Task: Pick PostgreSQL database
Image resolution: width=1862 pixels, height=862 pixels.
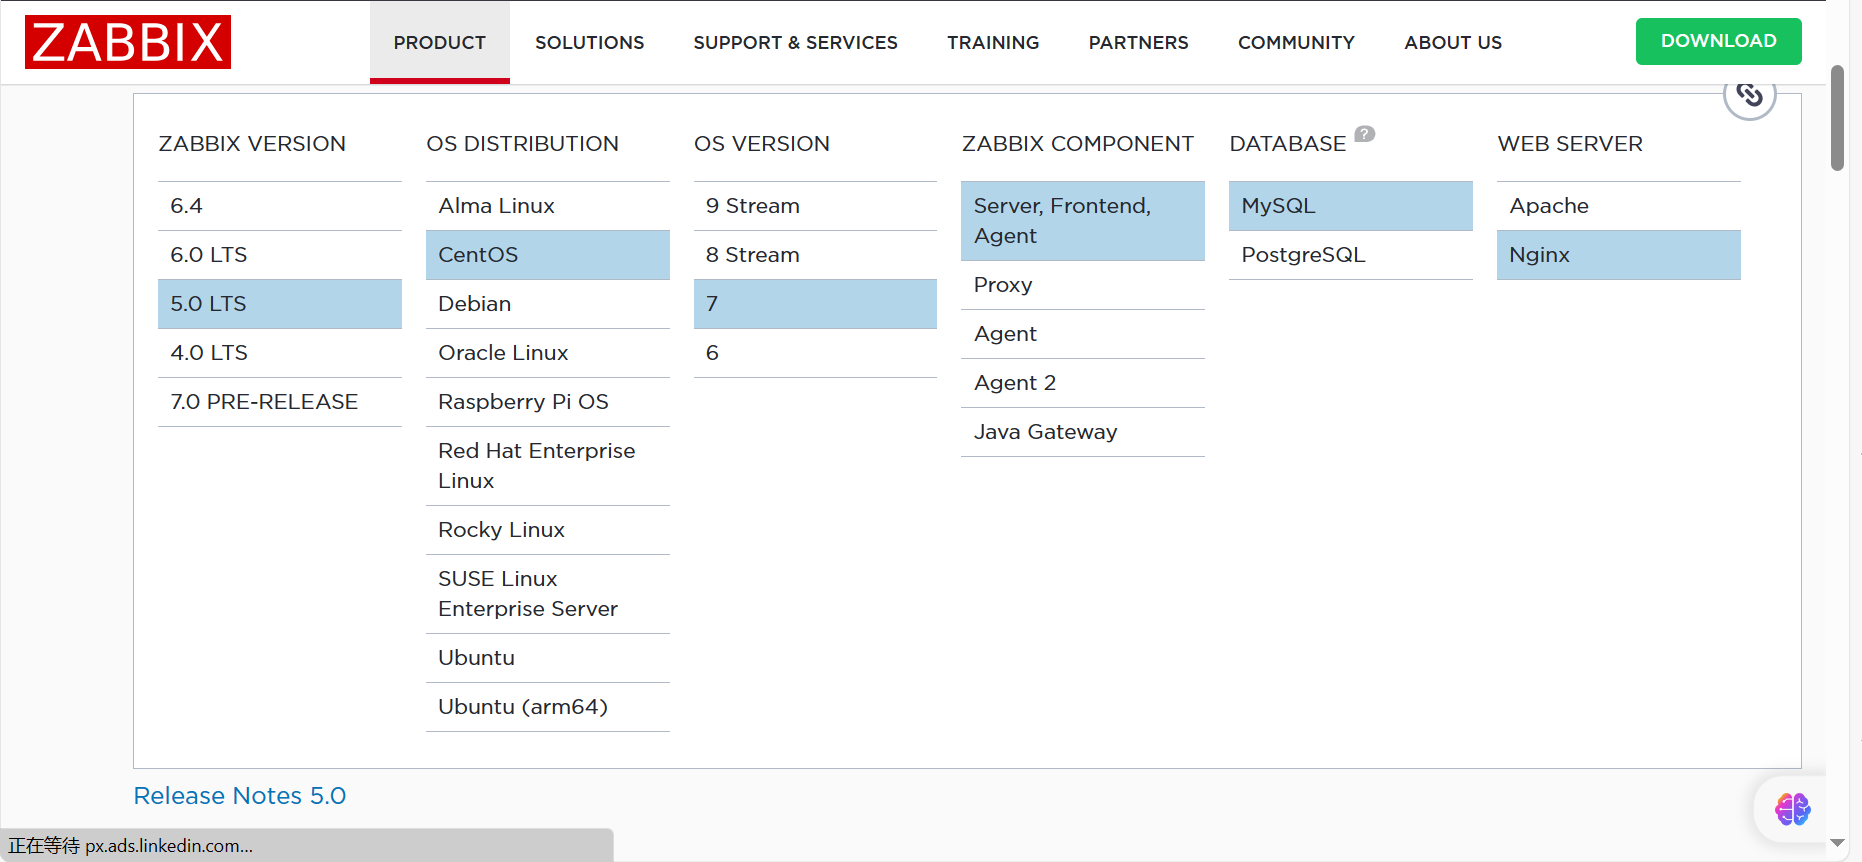Action: pos(1351,255)
